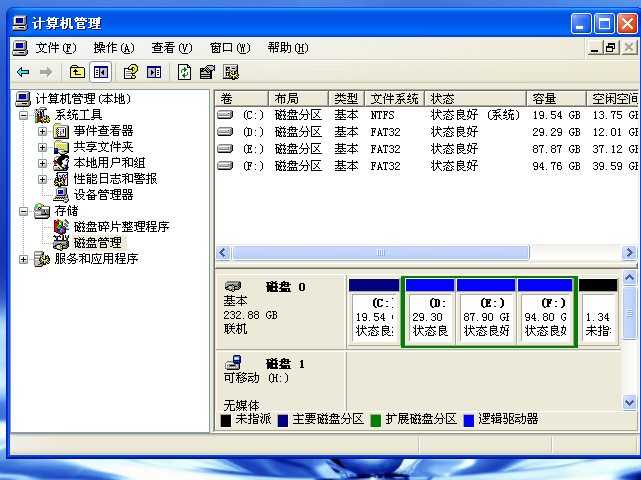
Task: Click the Refresh toolbar icon
Action: 184,72
